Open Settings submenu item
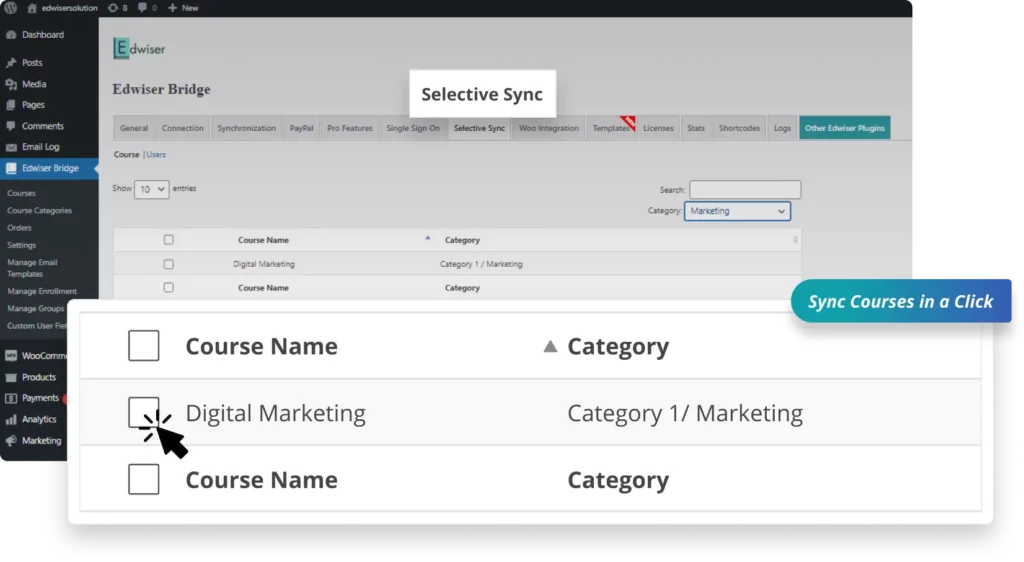Viewport: 1024px width, 562px height. coord(22,245)
